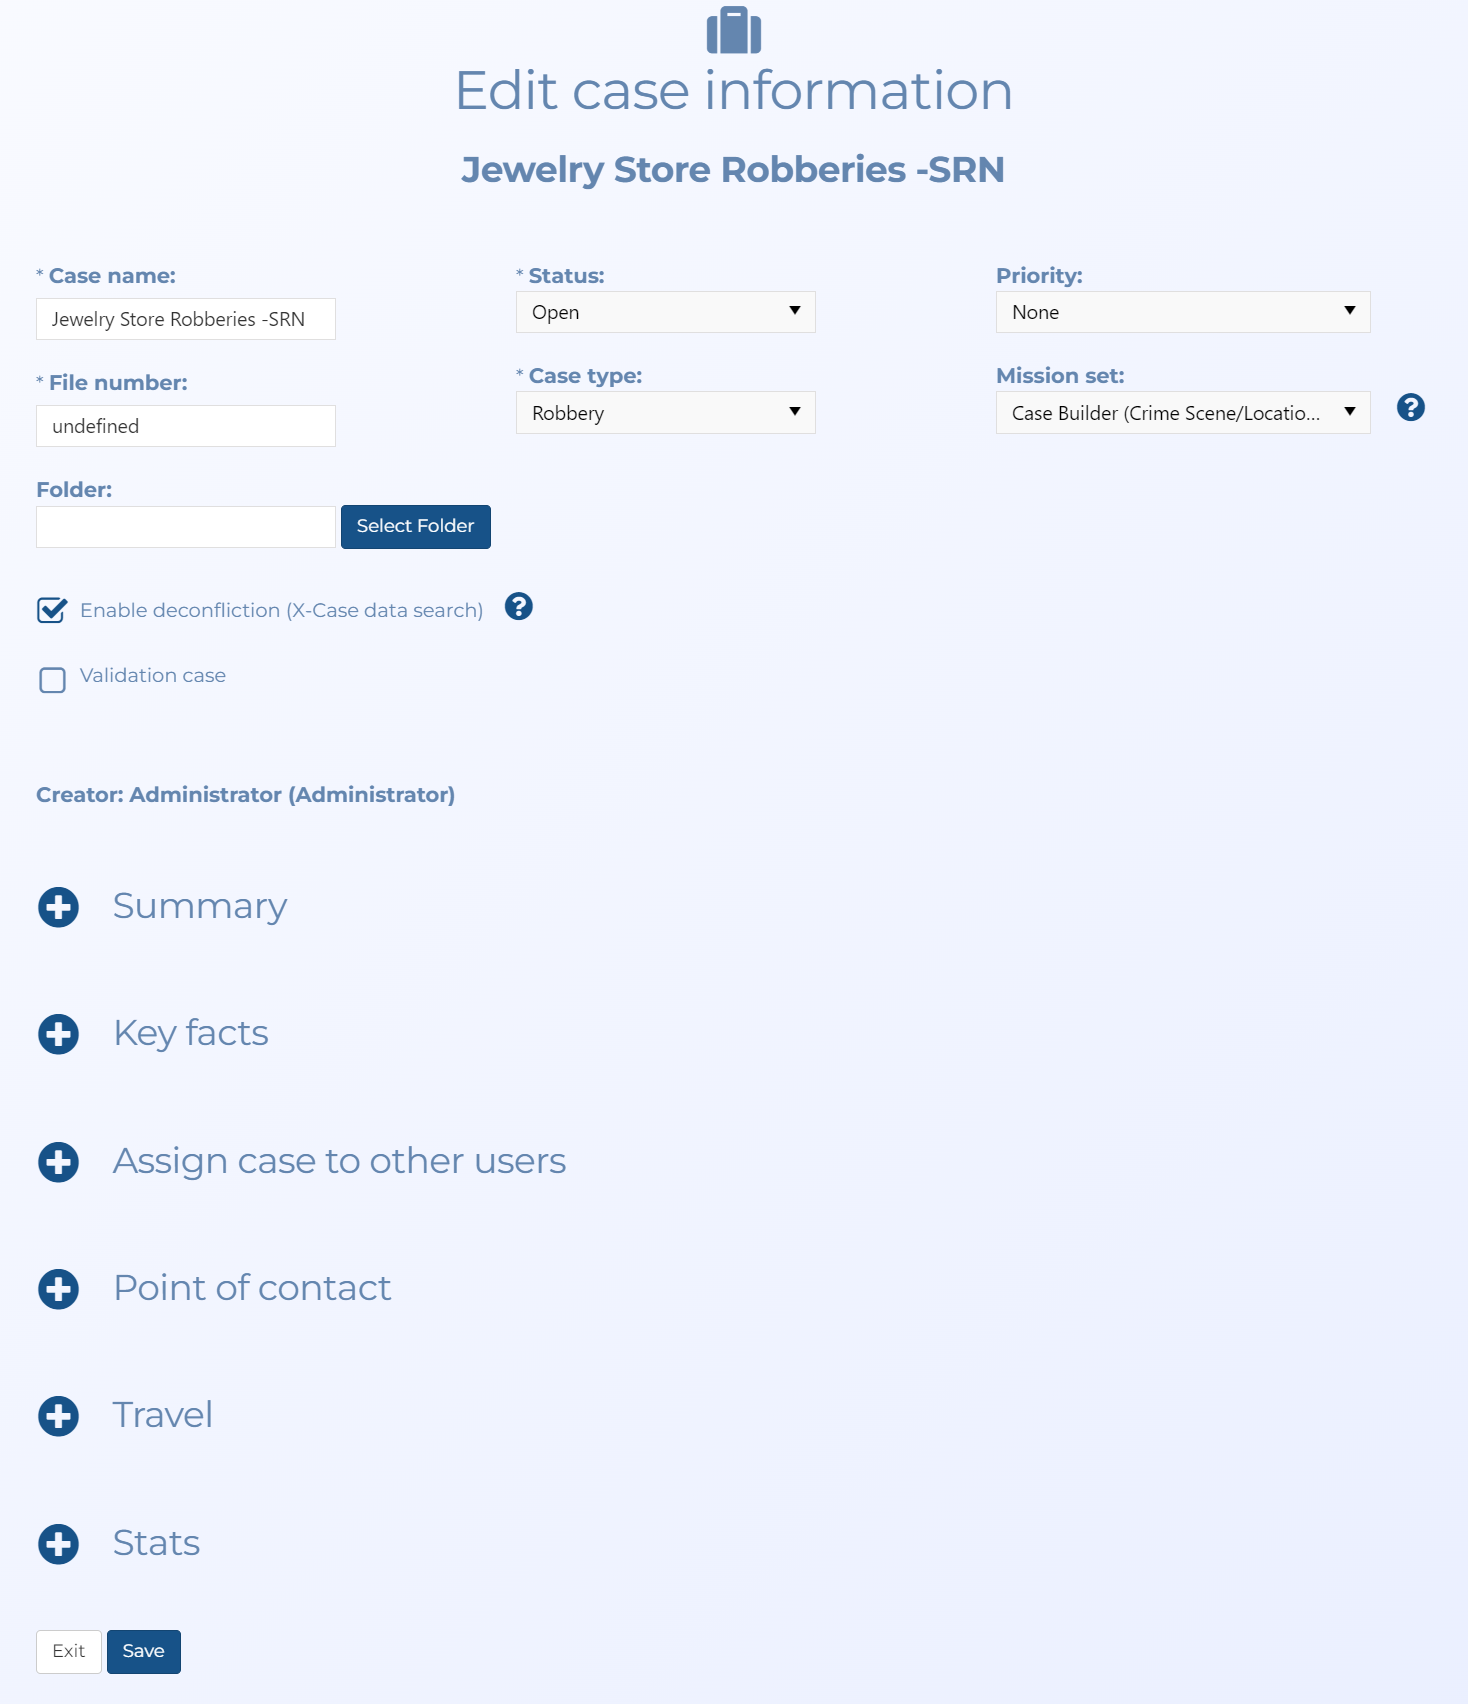Click the Select Folder button
Image resolution: width=1468 pixels, height=1704 pixels.
pos(415,526)
